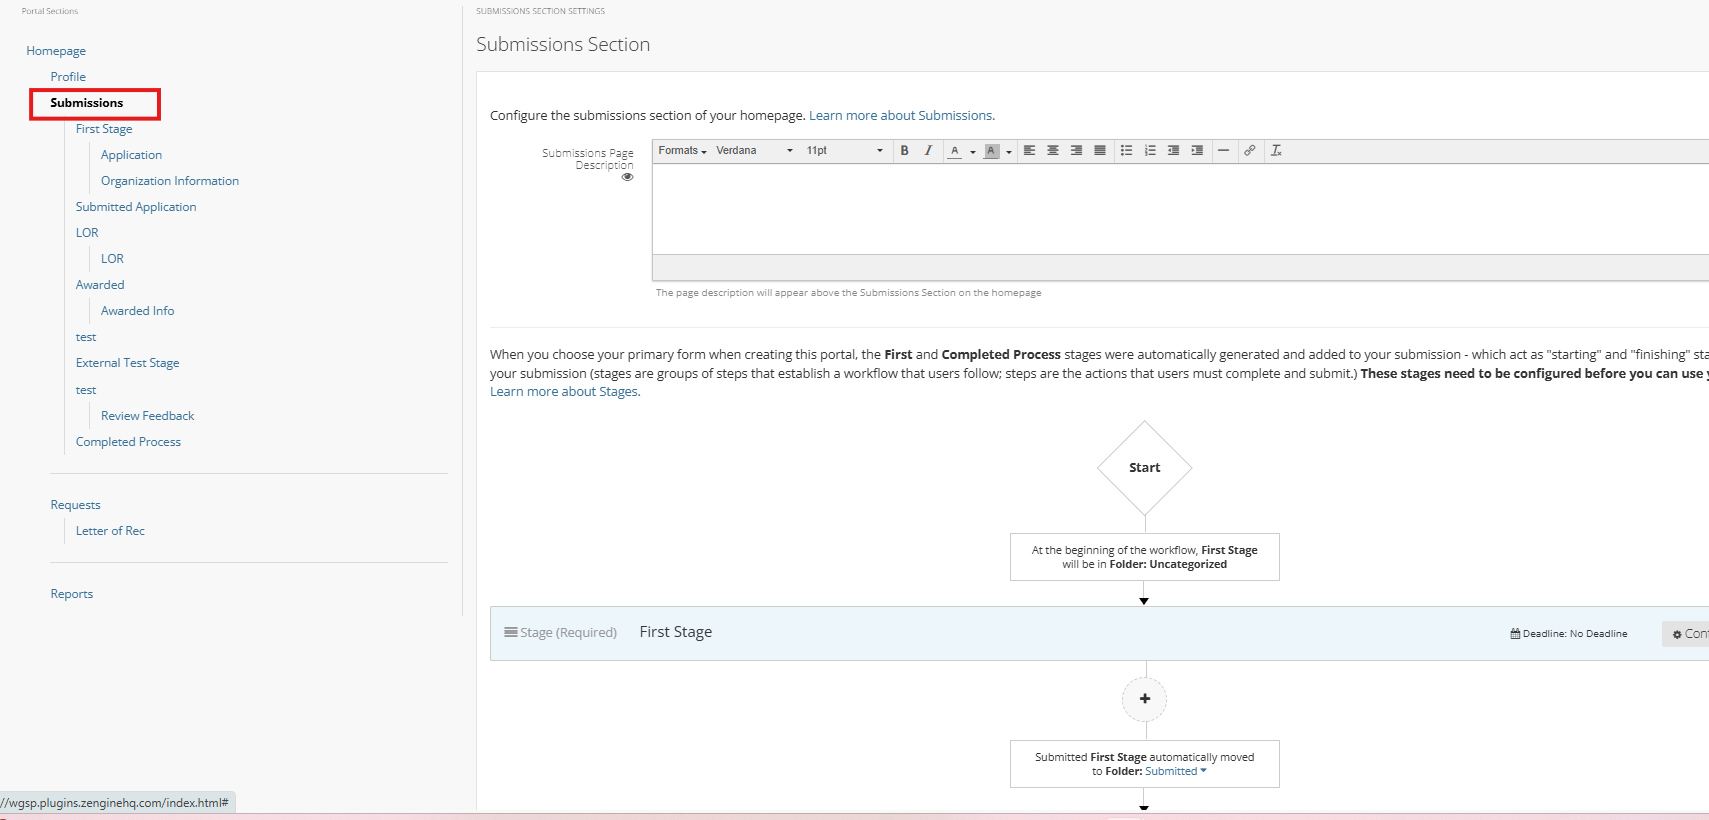The image size is (1709, 820).
Task: Center-align text in editor toolbar
Action: (x=1053, y=151)
